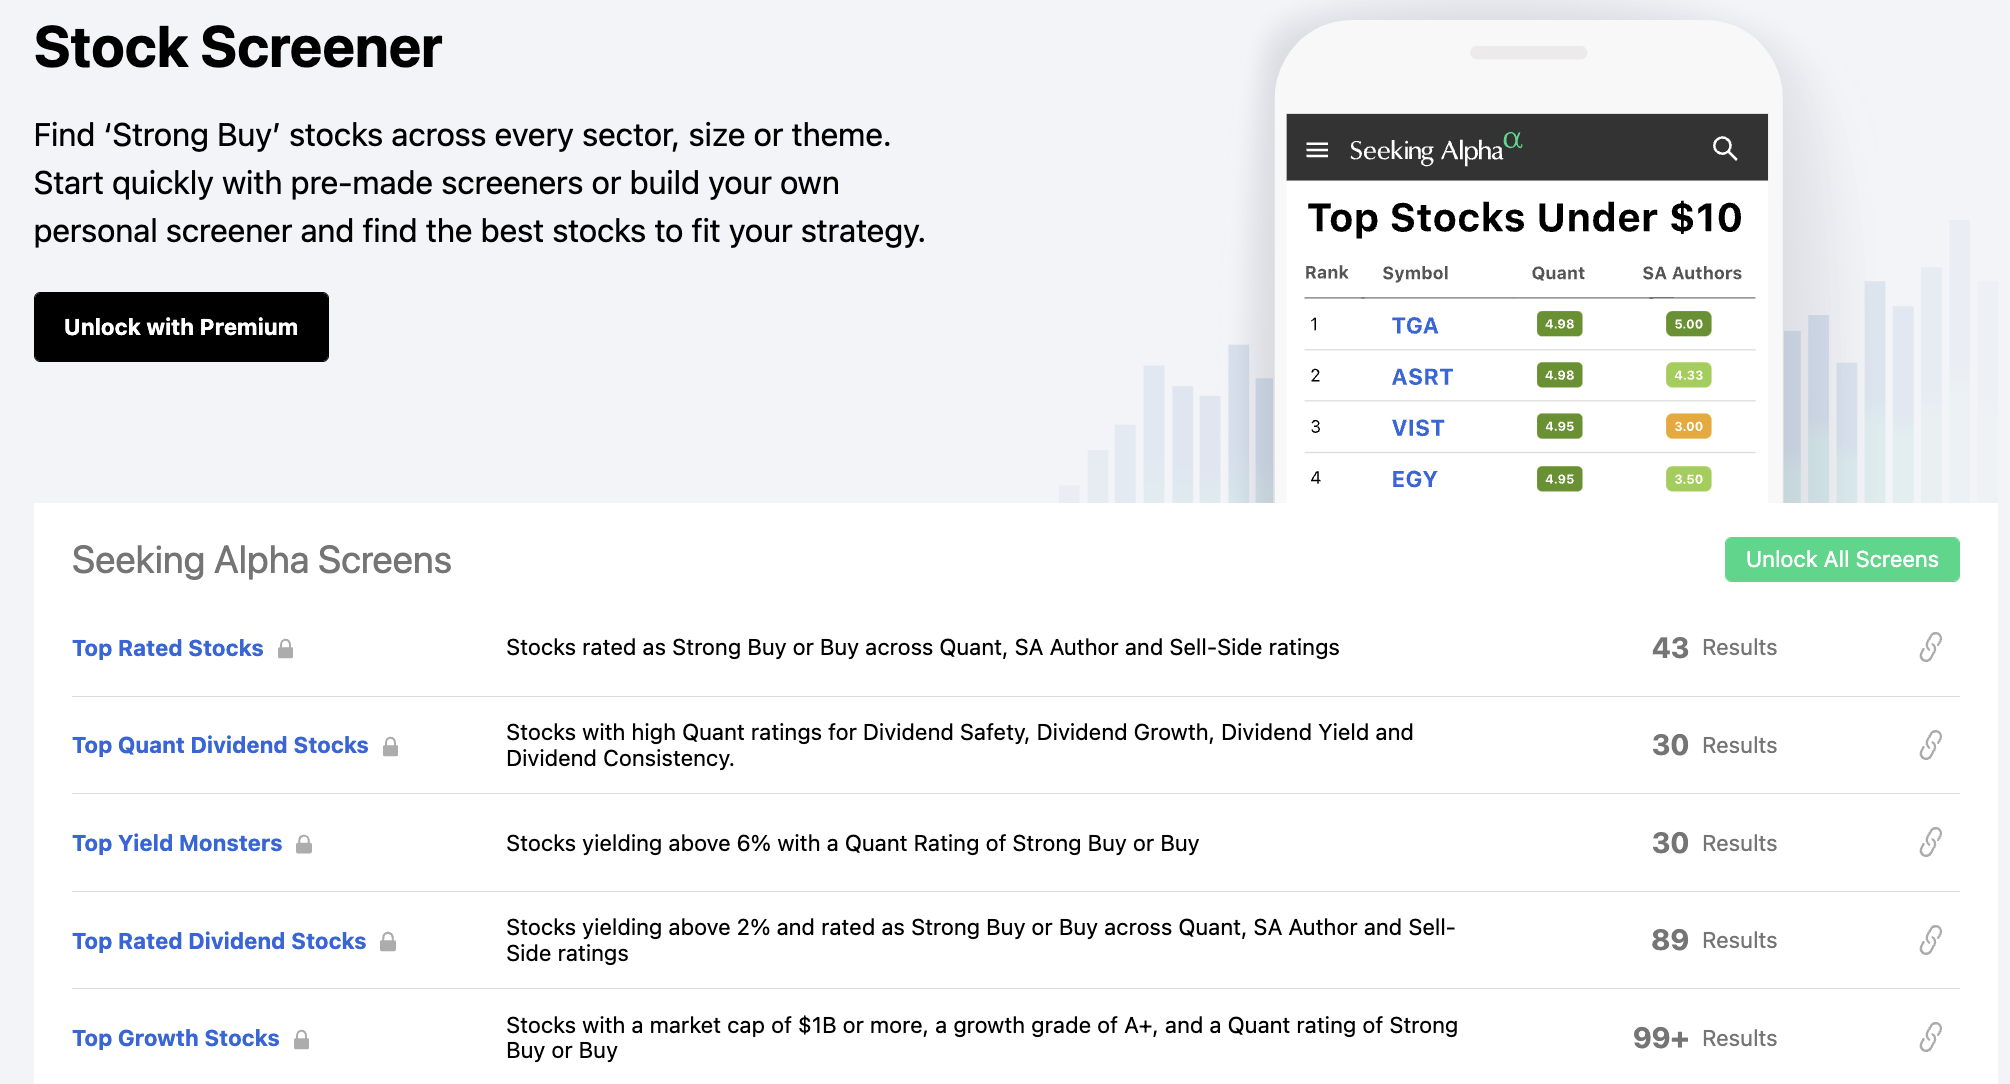The width and height of the screenshot is (2010, 1084).
Task: Open the Top Yield Monsters screen
Action: click(x=177, y=843)
